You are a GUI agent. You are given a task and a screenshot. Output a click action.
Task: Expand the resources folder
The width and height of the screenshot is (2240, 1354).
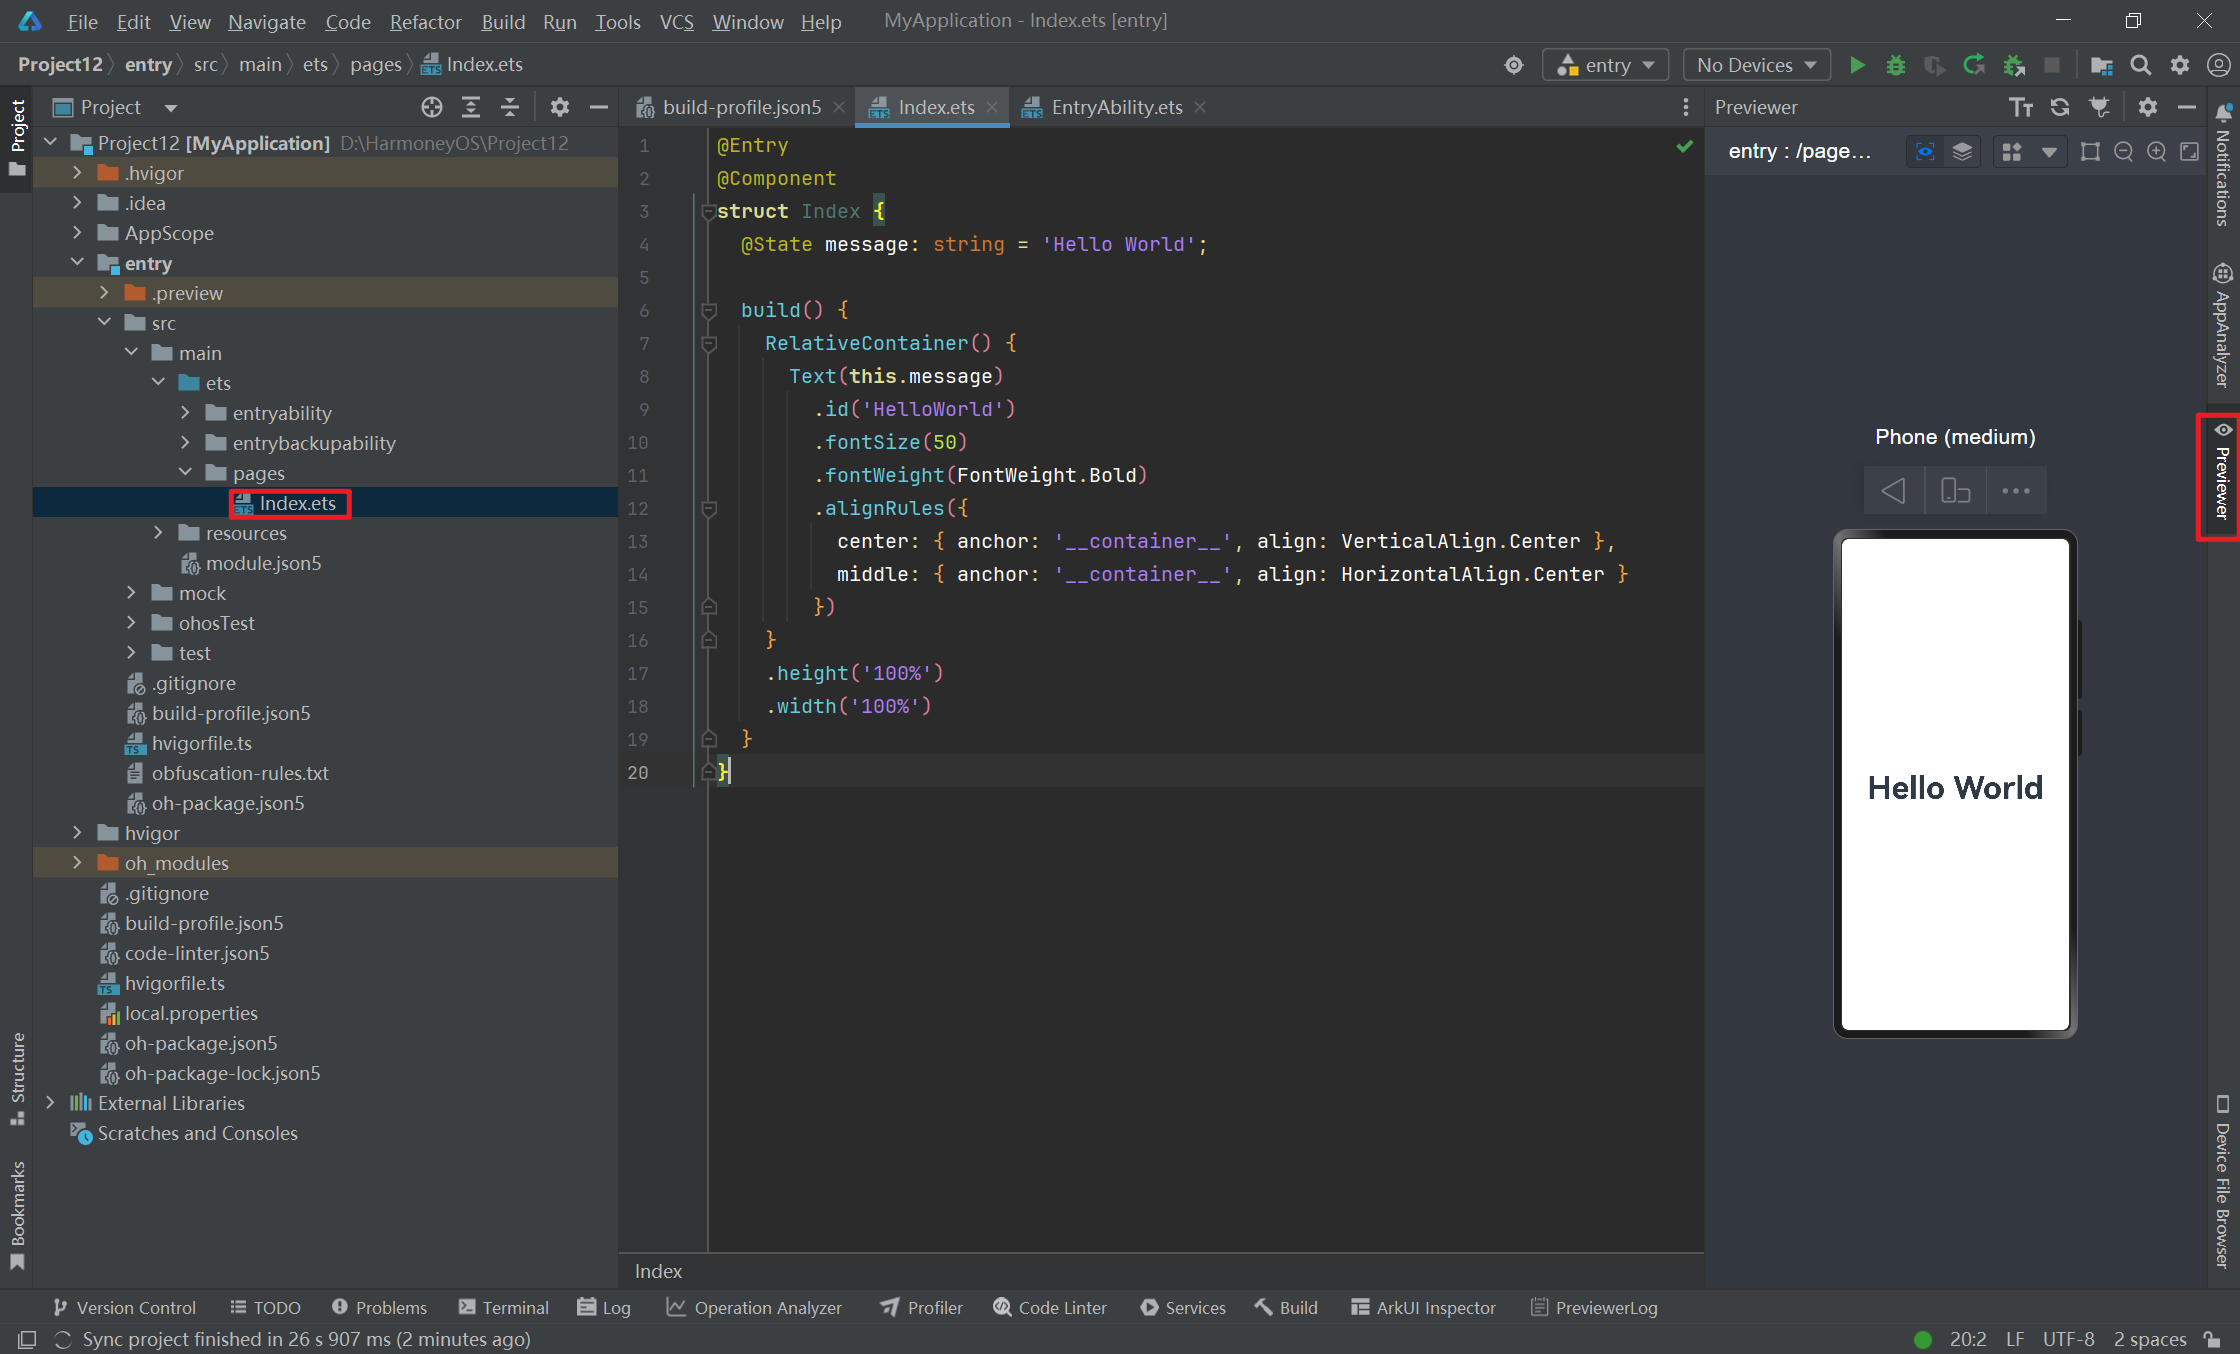click(158, 533)
